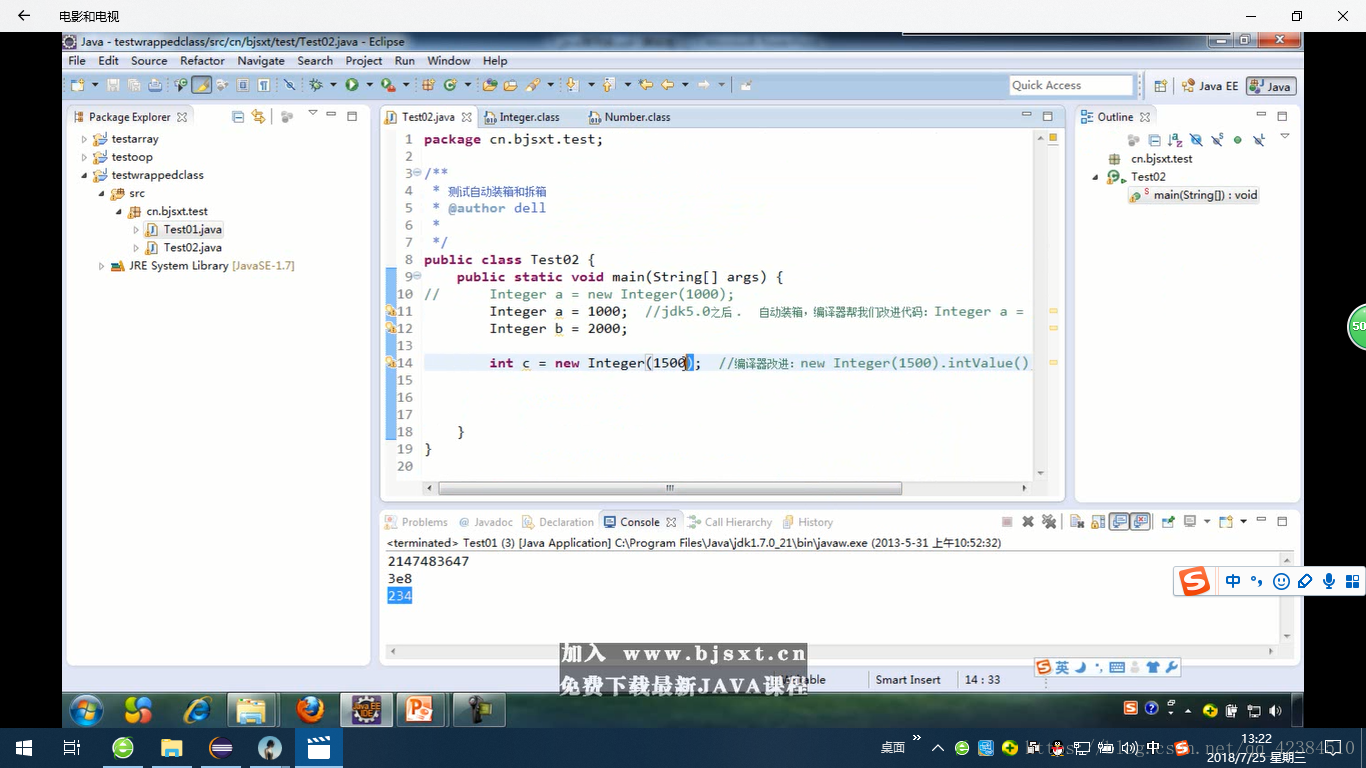Switch to the Integer.class editor tab
1366x768 pixels.
(x=522, y=117)
